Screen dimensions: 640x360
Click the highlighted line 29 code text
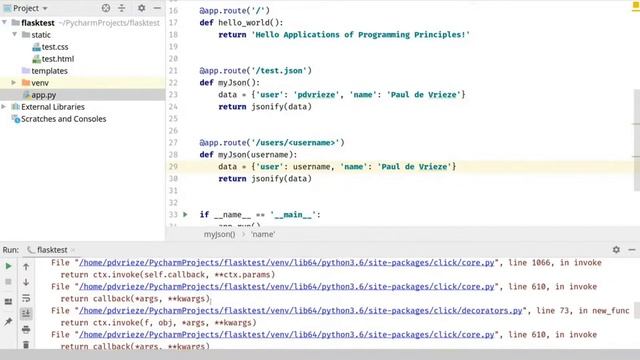(x=337, y=167)
